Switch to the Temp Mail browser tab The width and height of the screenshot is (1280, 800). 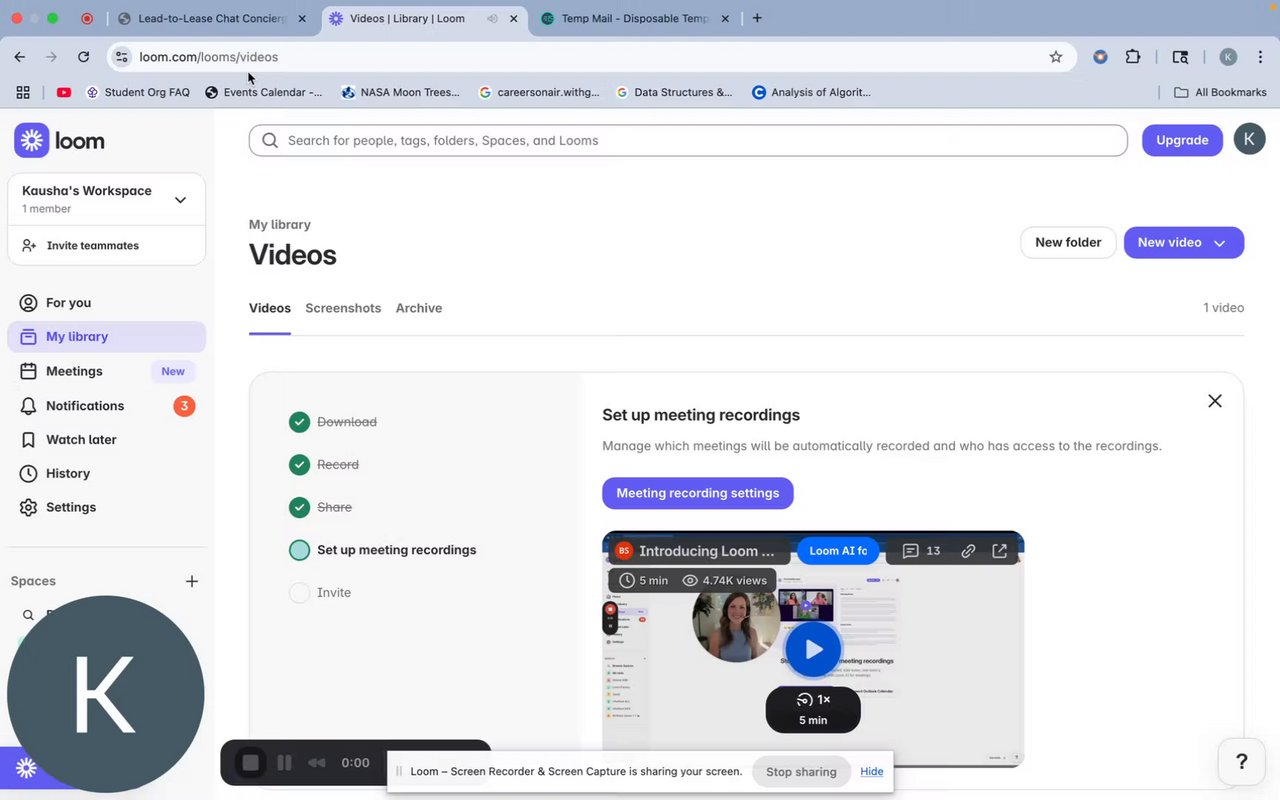click(x=634, y=18)
